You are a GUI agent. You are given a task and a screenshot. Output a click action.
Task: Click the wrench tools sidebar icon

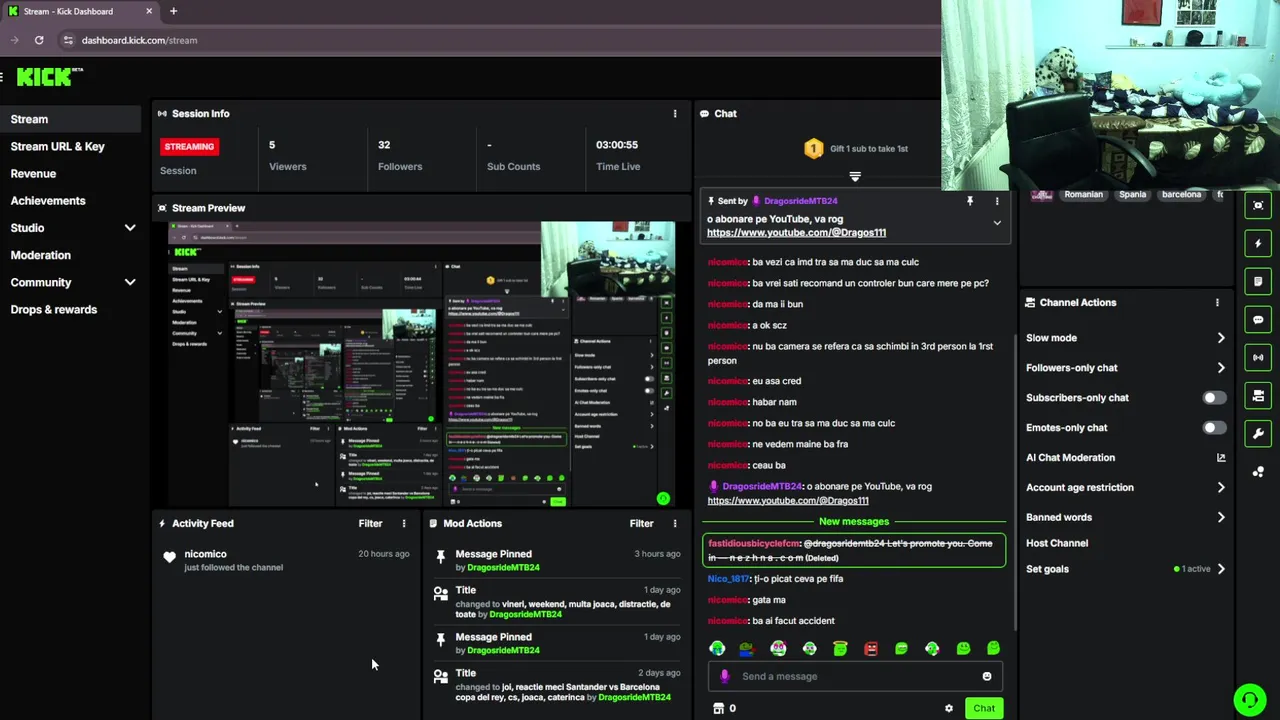coord(1258,433)
